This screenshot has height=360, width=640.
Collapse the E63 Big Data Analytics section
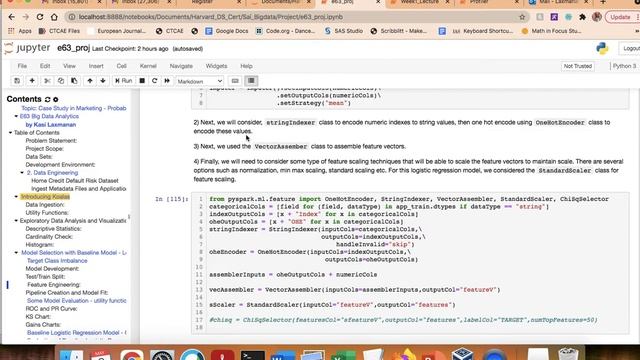pyautogui.click(x=16, y=116)
